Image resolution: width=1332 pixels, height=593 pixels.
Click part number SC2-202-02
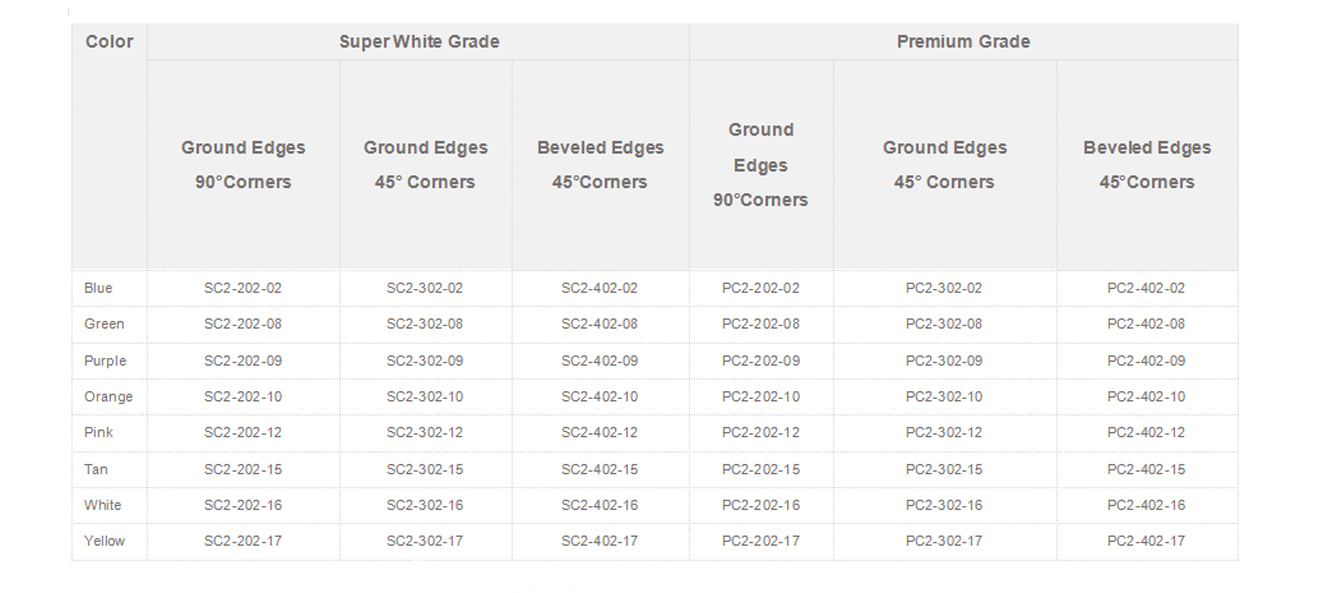point(243,288)
